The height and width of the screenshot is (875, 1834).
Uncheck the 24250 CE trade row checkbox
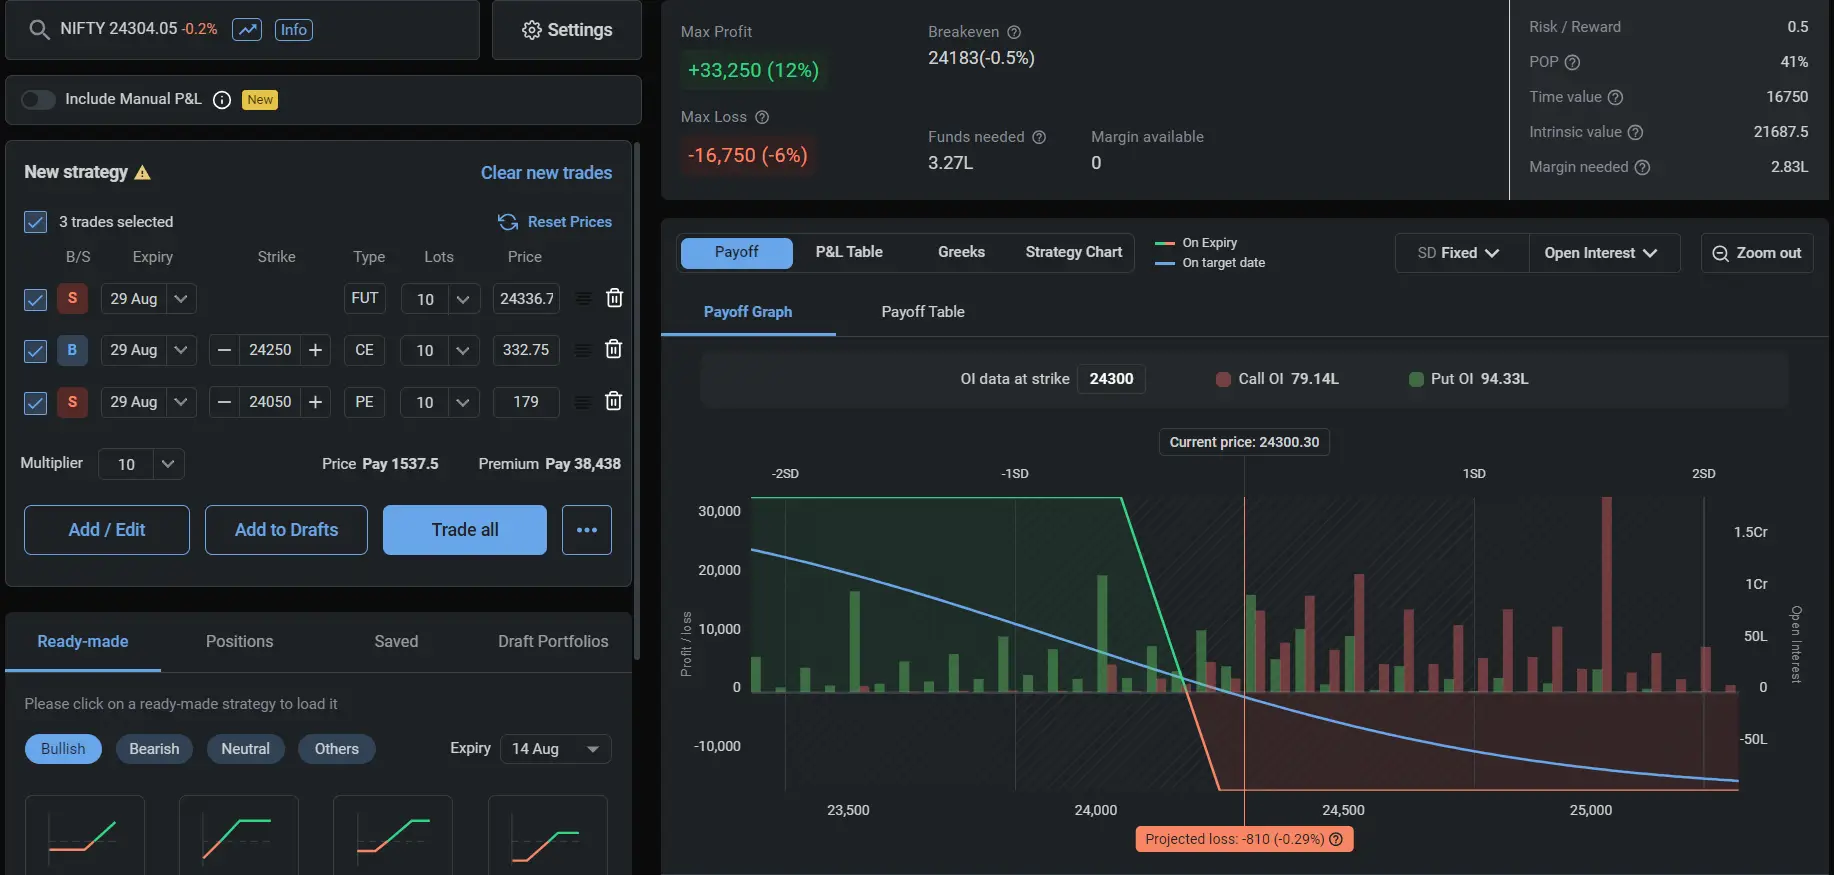[35, 351]
